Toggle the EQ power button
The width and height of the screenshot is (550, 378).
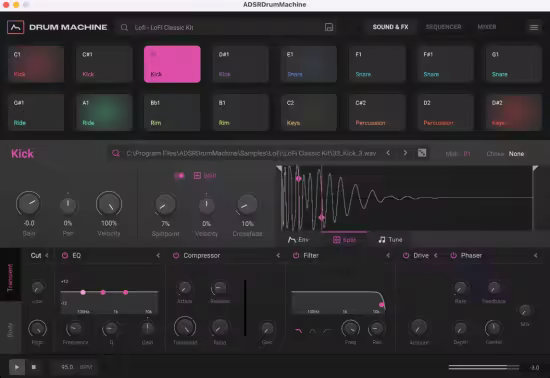(x=65, y=255)
